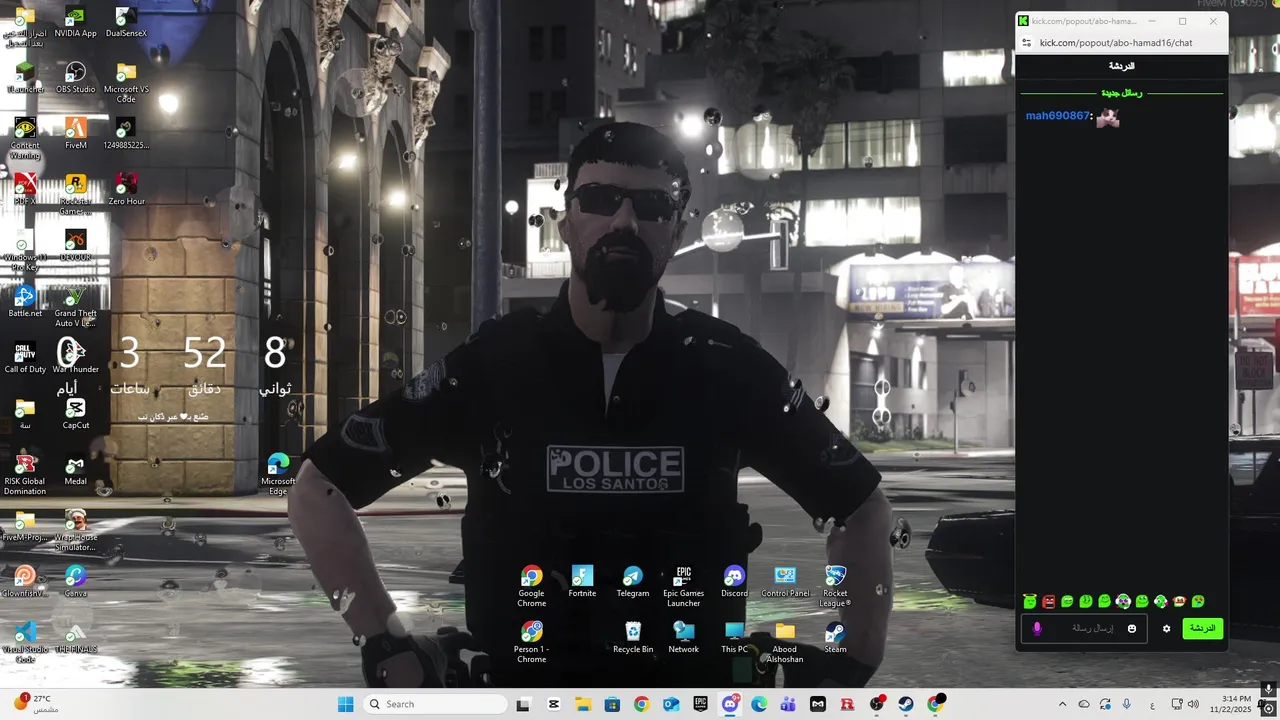Open Battle.net desktop shortcut
Image resolution: width=1280 pixels, height=720 pixels.
[25, 302]
